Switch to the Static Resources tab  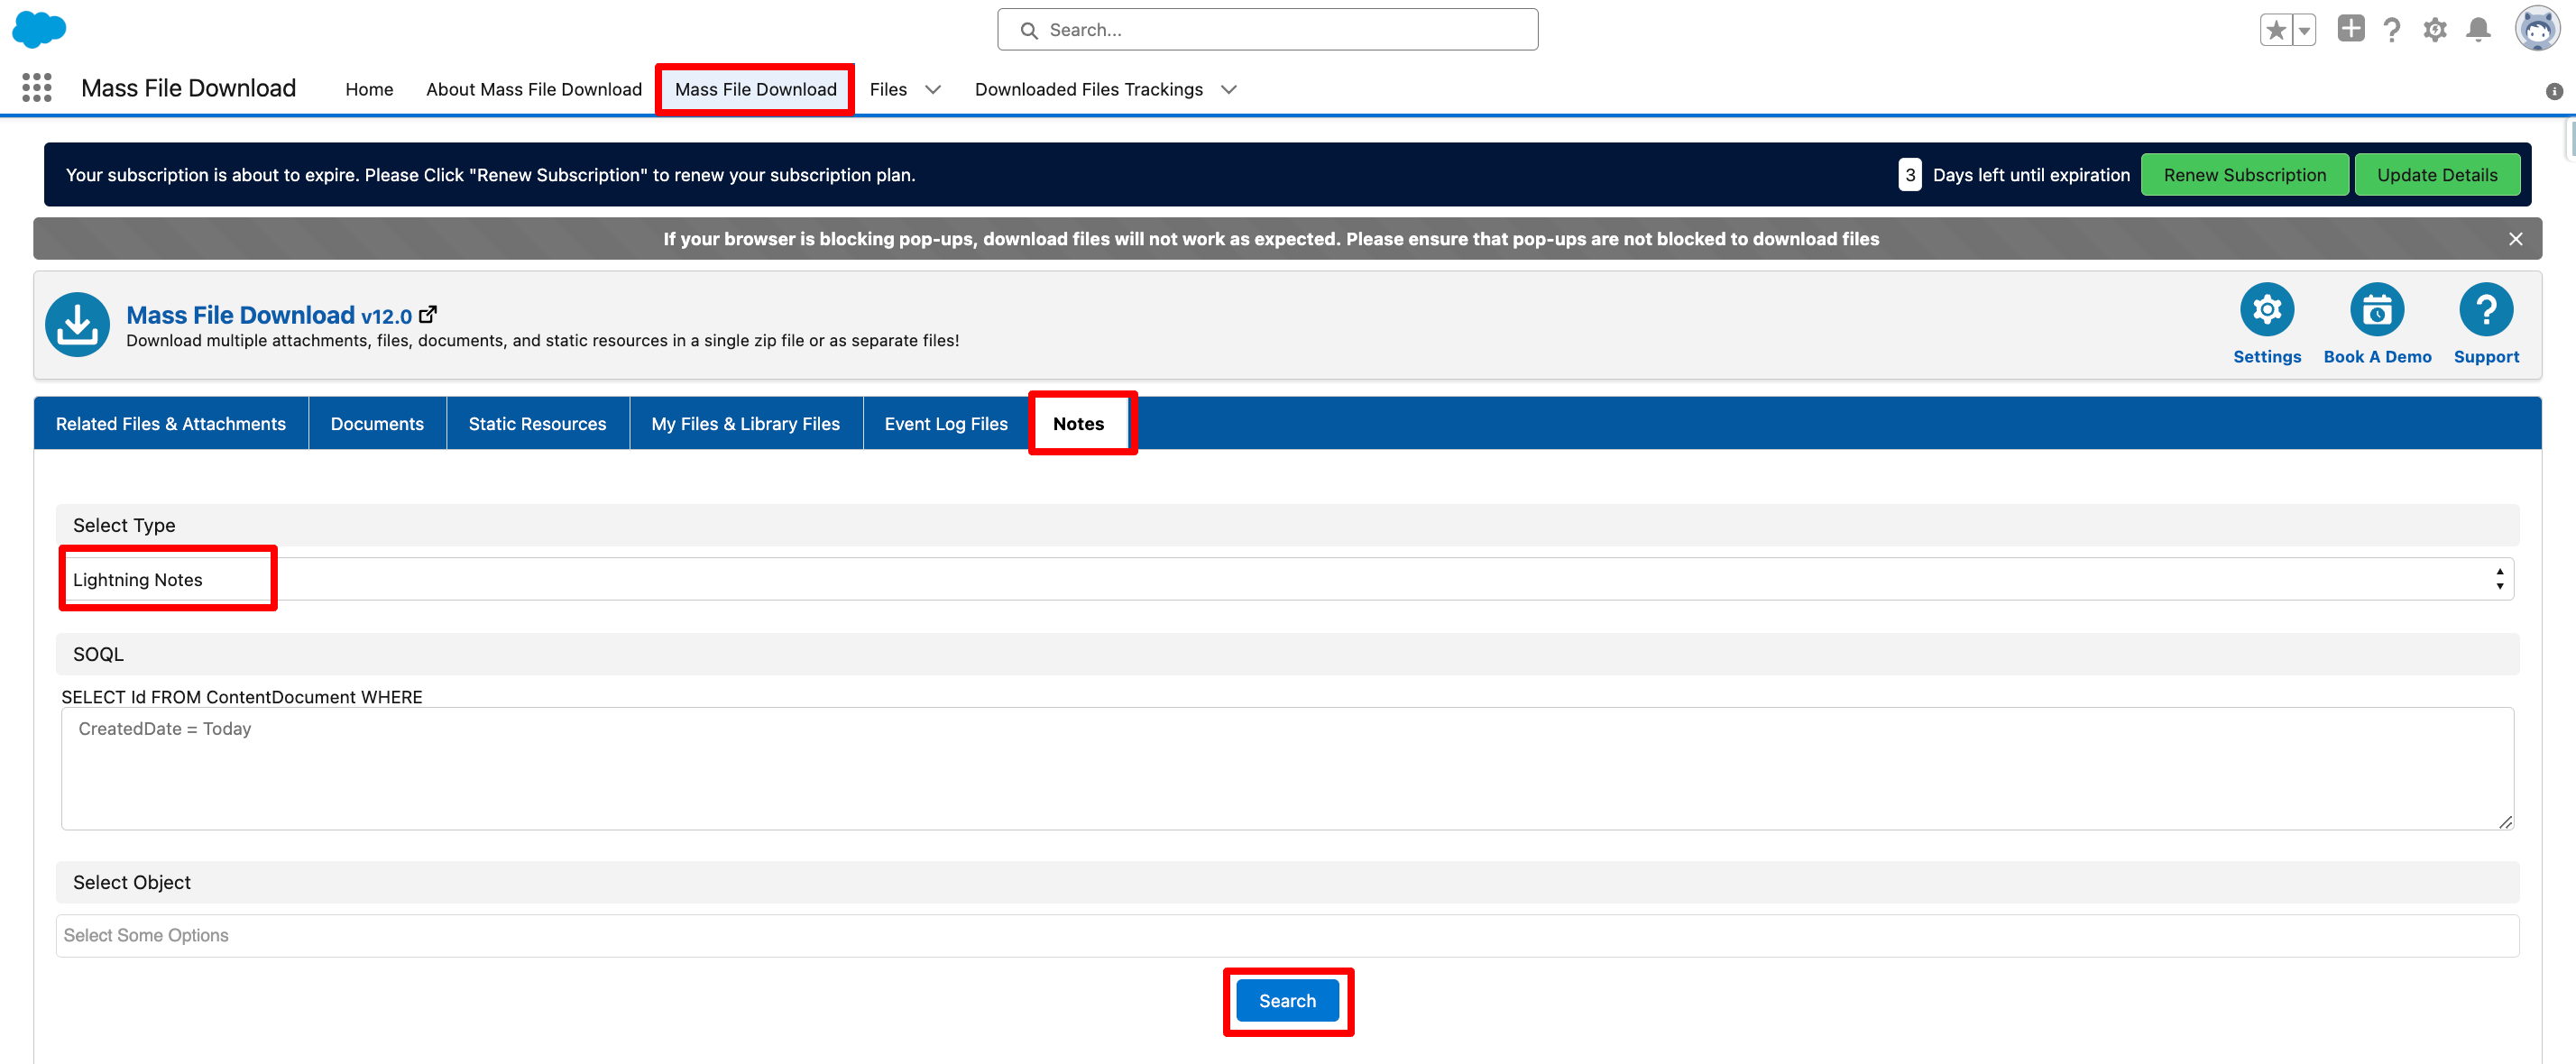point(537,424)
